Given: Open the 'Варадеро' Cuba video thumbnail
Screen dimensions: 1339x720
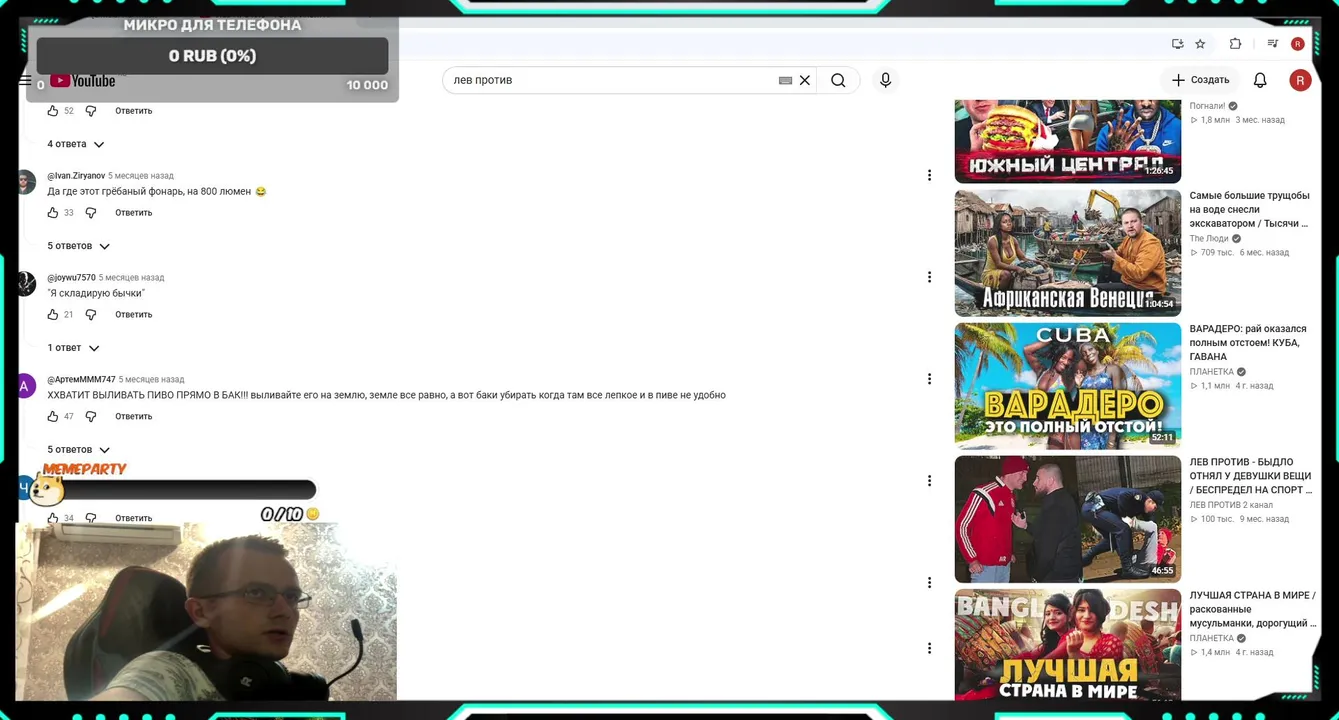Looking at the screenshot, I should point(1067,386).
